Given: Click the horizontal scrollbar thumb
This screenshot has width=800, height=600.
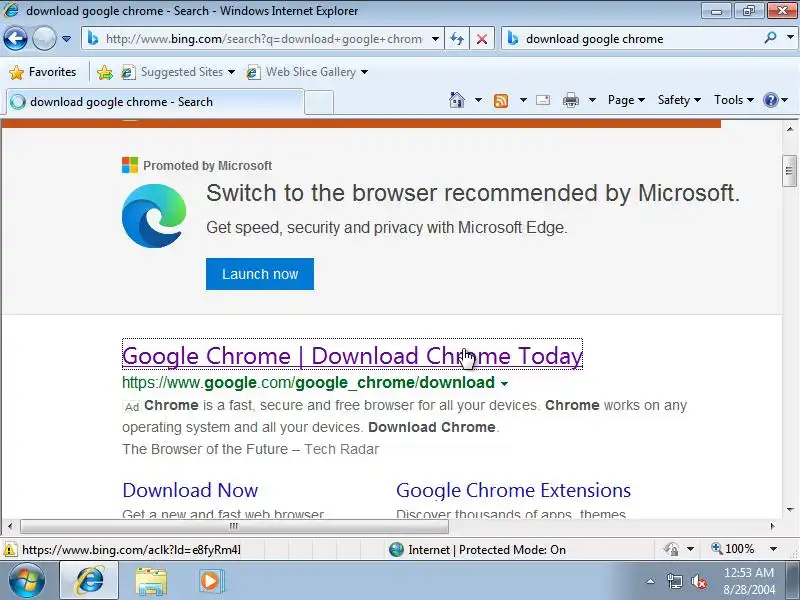Looking at the screenshot, I should point(234,526).
